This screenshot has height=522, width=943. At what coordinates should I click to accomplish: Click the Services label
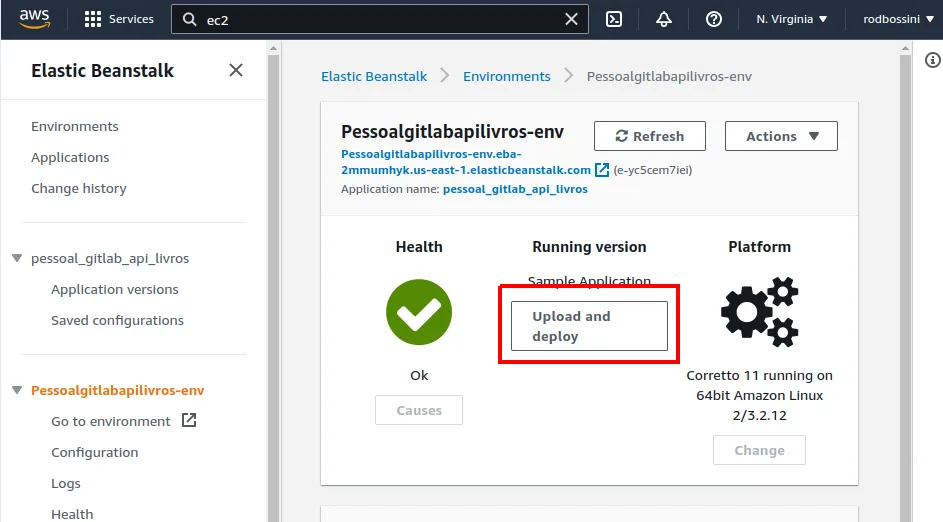point(131,19)
